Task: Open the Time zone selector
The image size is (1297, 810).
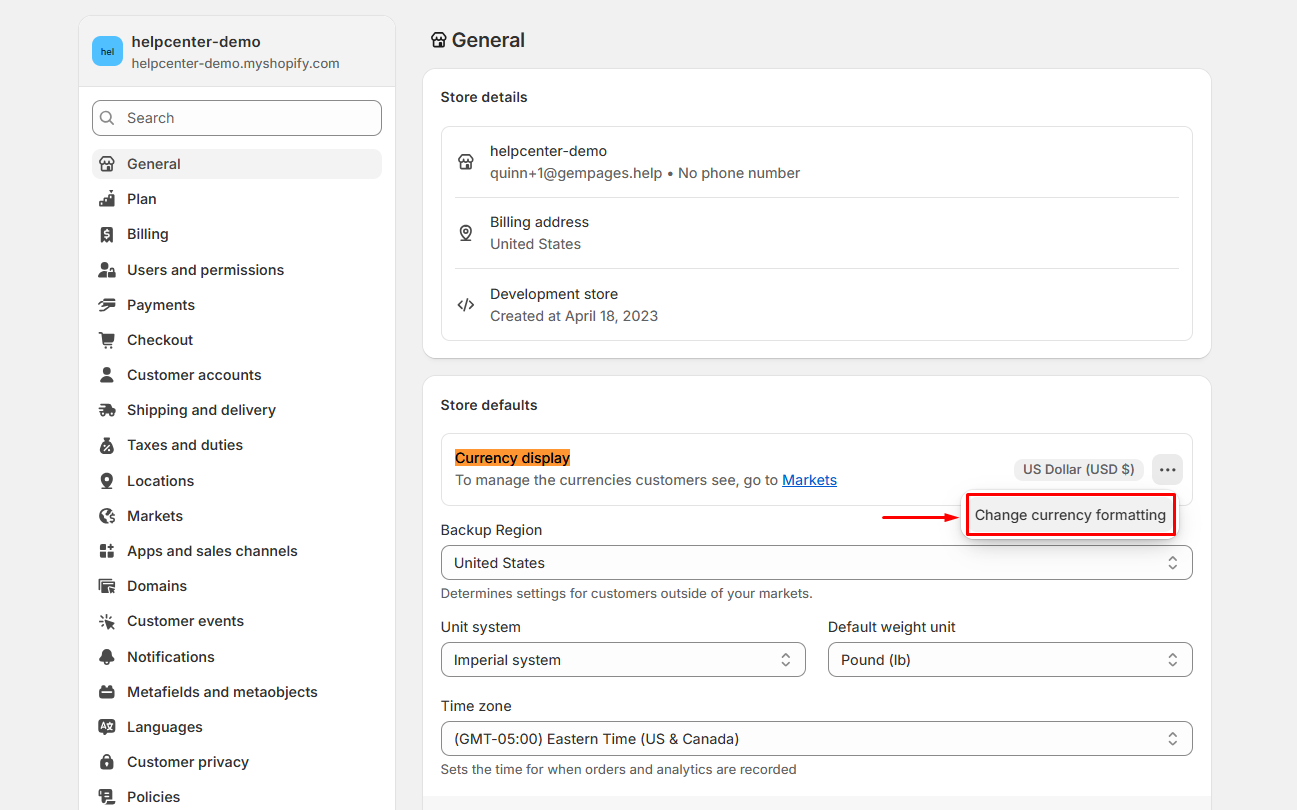Action: click(816, 739)
